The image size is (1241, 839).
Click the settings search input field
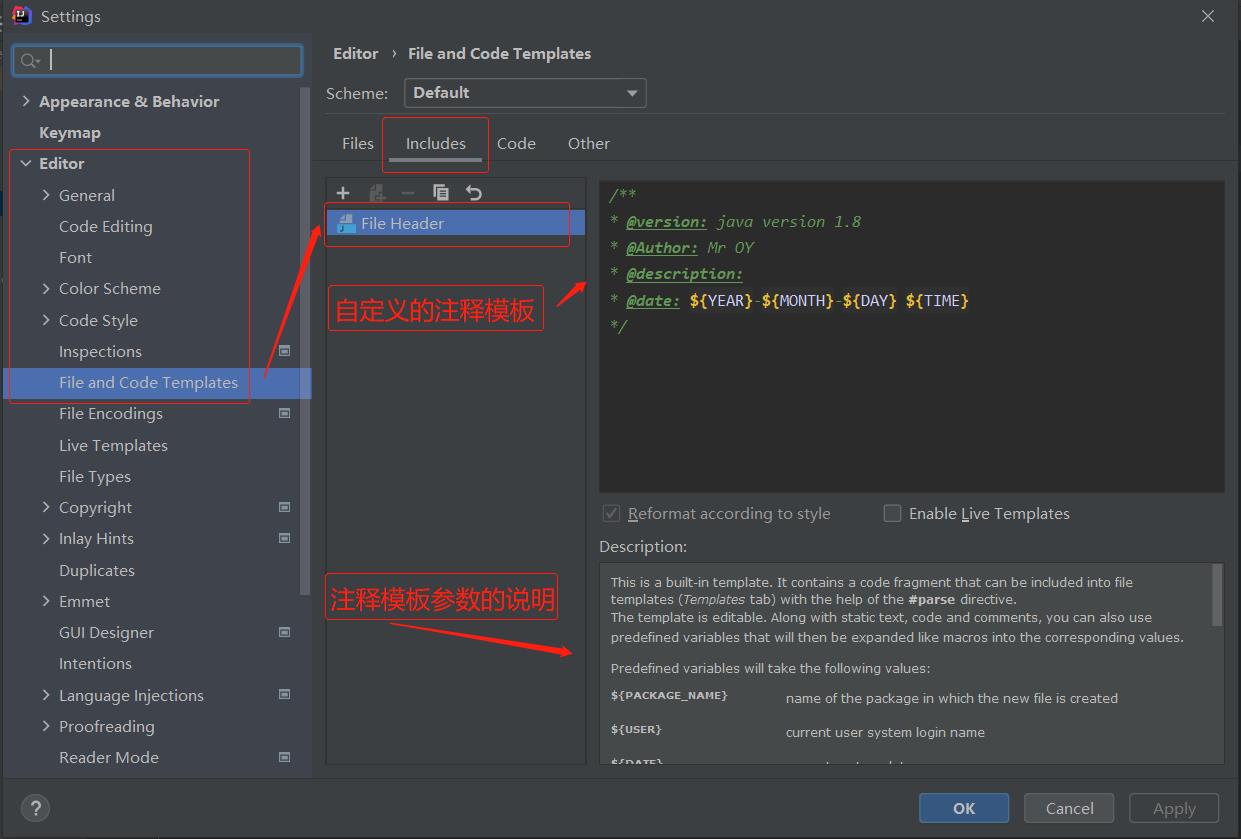(157, 60)
